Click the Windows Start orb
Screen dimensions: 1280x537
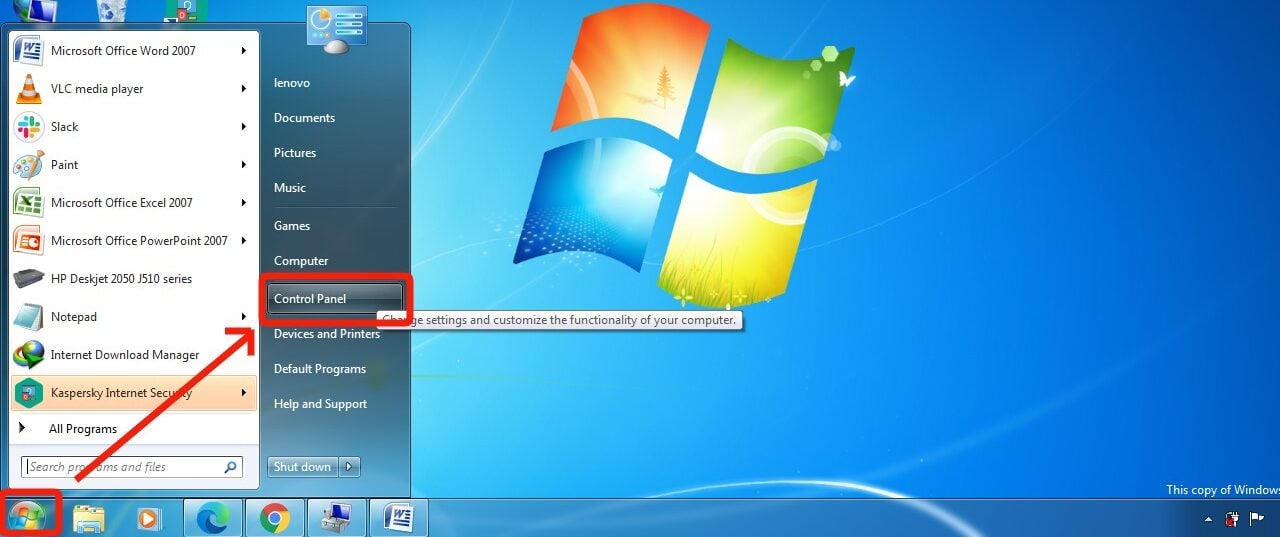(28, 517)
